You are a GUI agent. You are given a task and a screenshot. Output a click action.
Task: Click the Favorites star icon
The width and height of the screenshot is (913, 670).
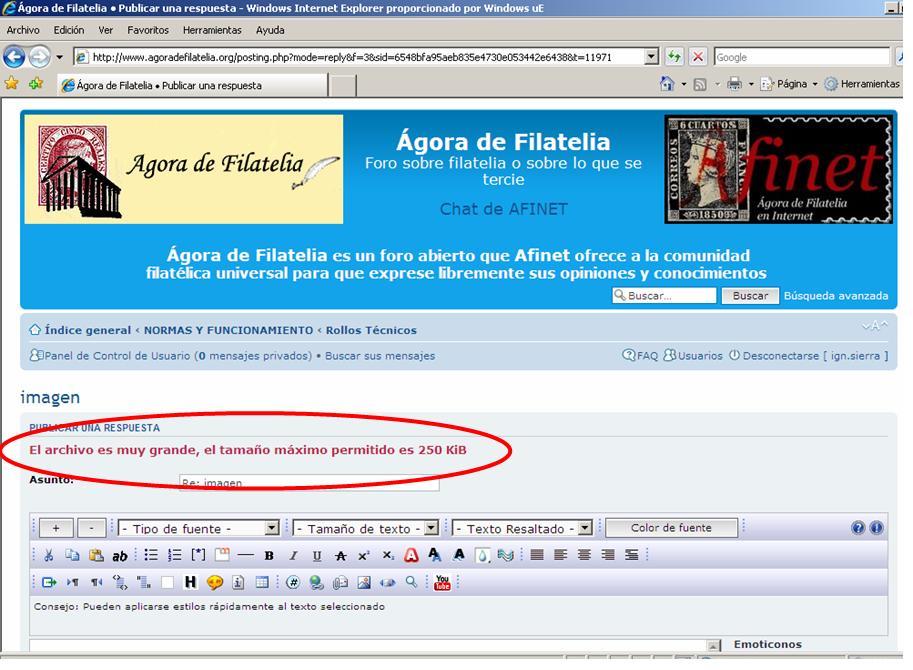click(x=11, y=84)
